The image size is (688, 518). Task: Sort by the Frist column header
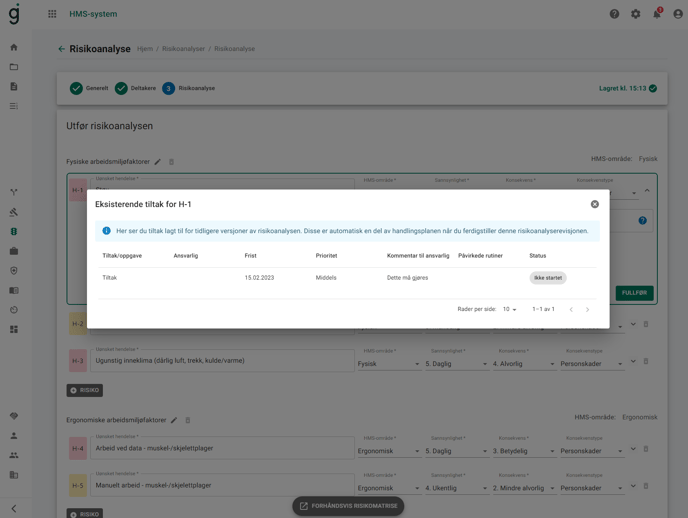click(251, 256)
